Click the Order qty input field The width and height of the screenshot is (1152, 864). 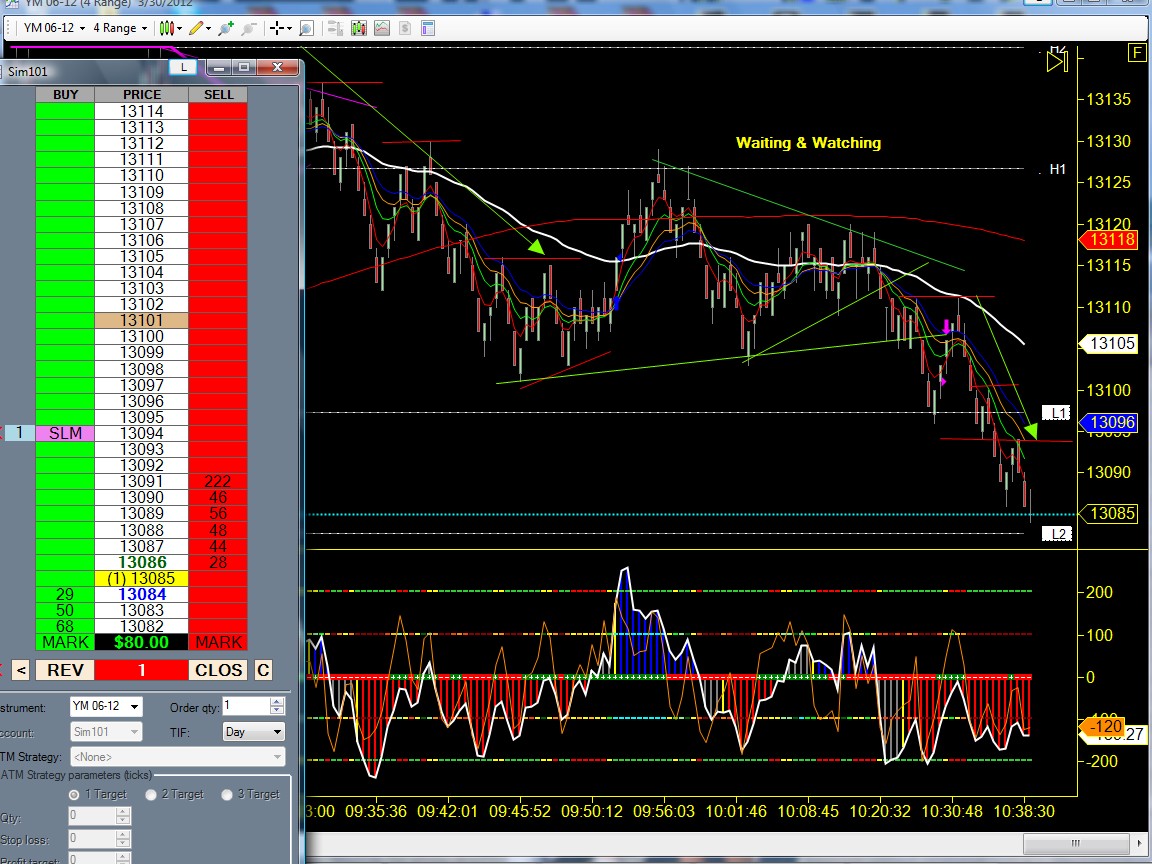point(246,707)
